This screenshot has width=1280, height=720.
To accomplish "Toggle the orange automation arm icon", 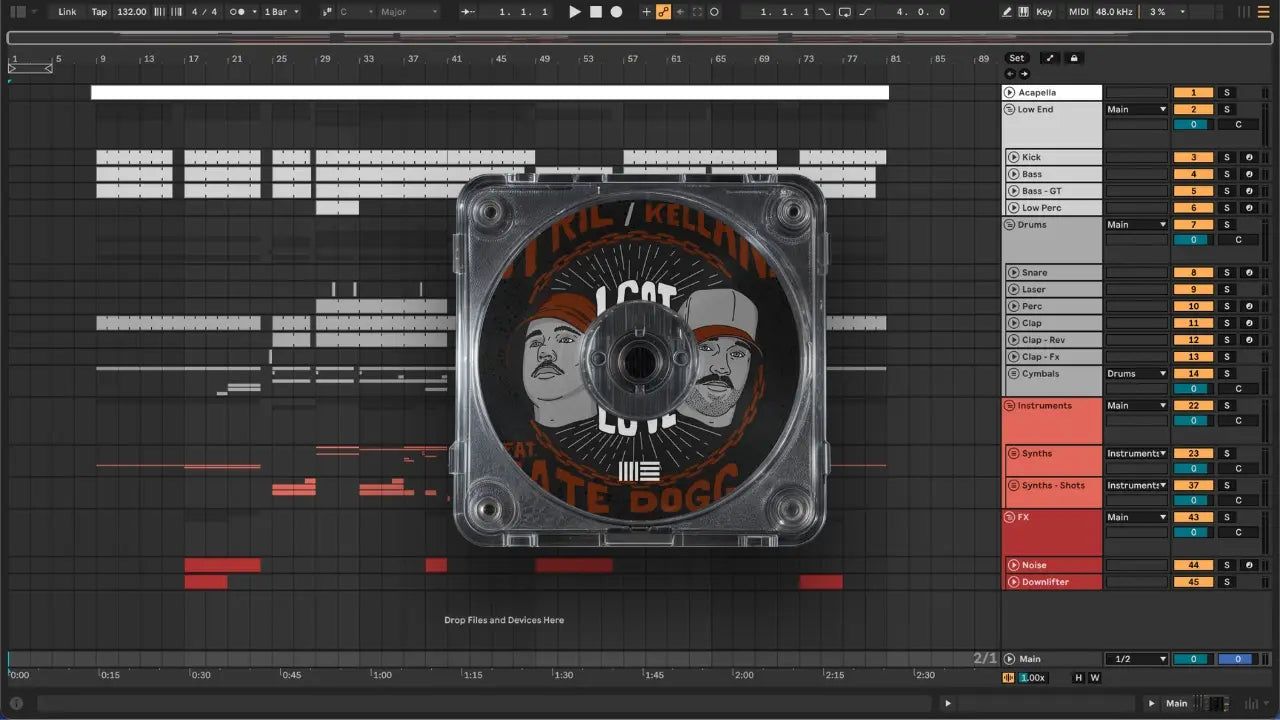I will [x=663, y=12].
